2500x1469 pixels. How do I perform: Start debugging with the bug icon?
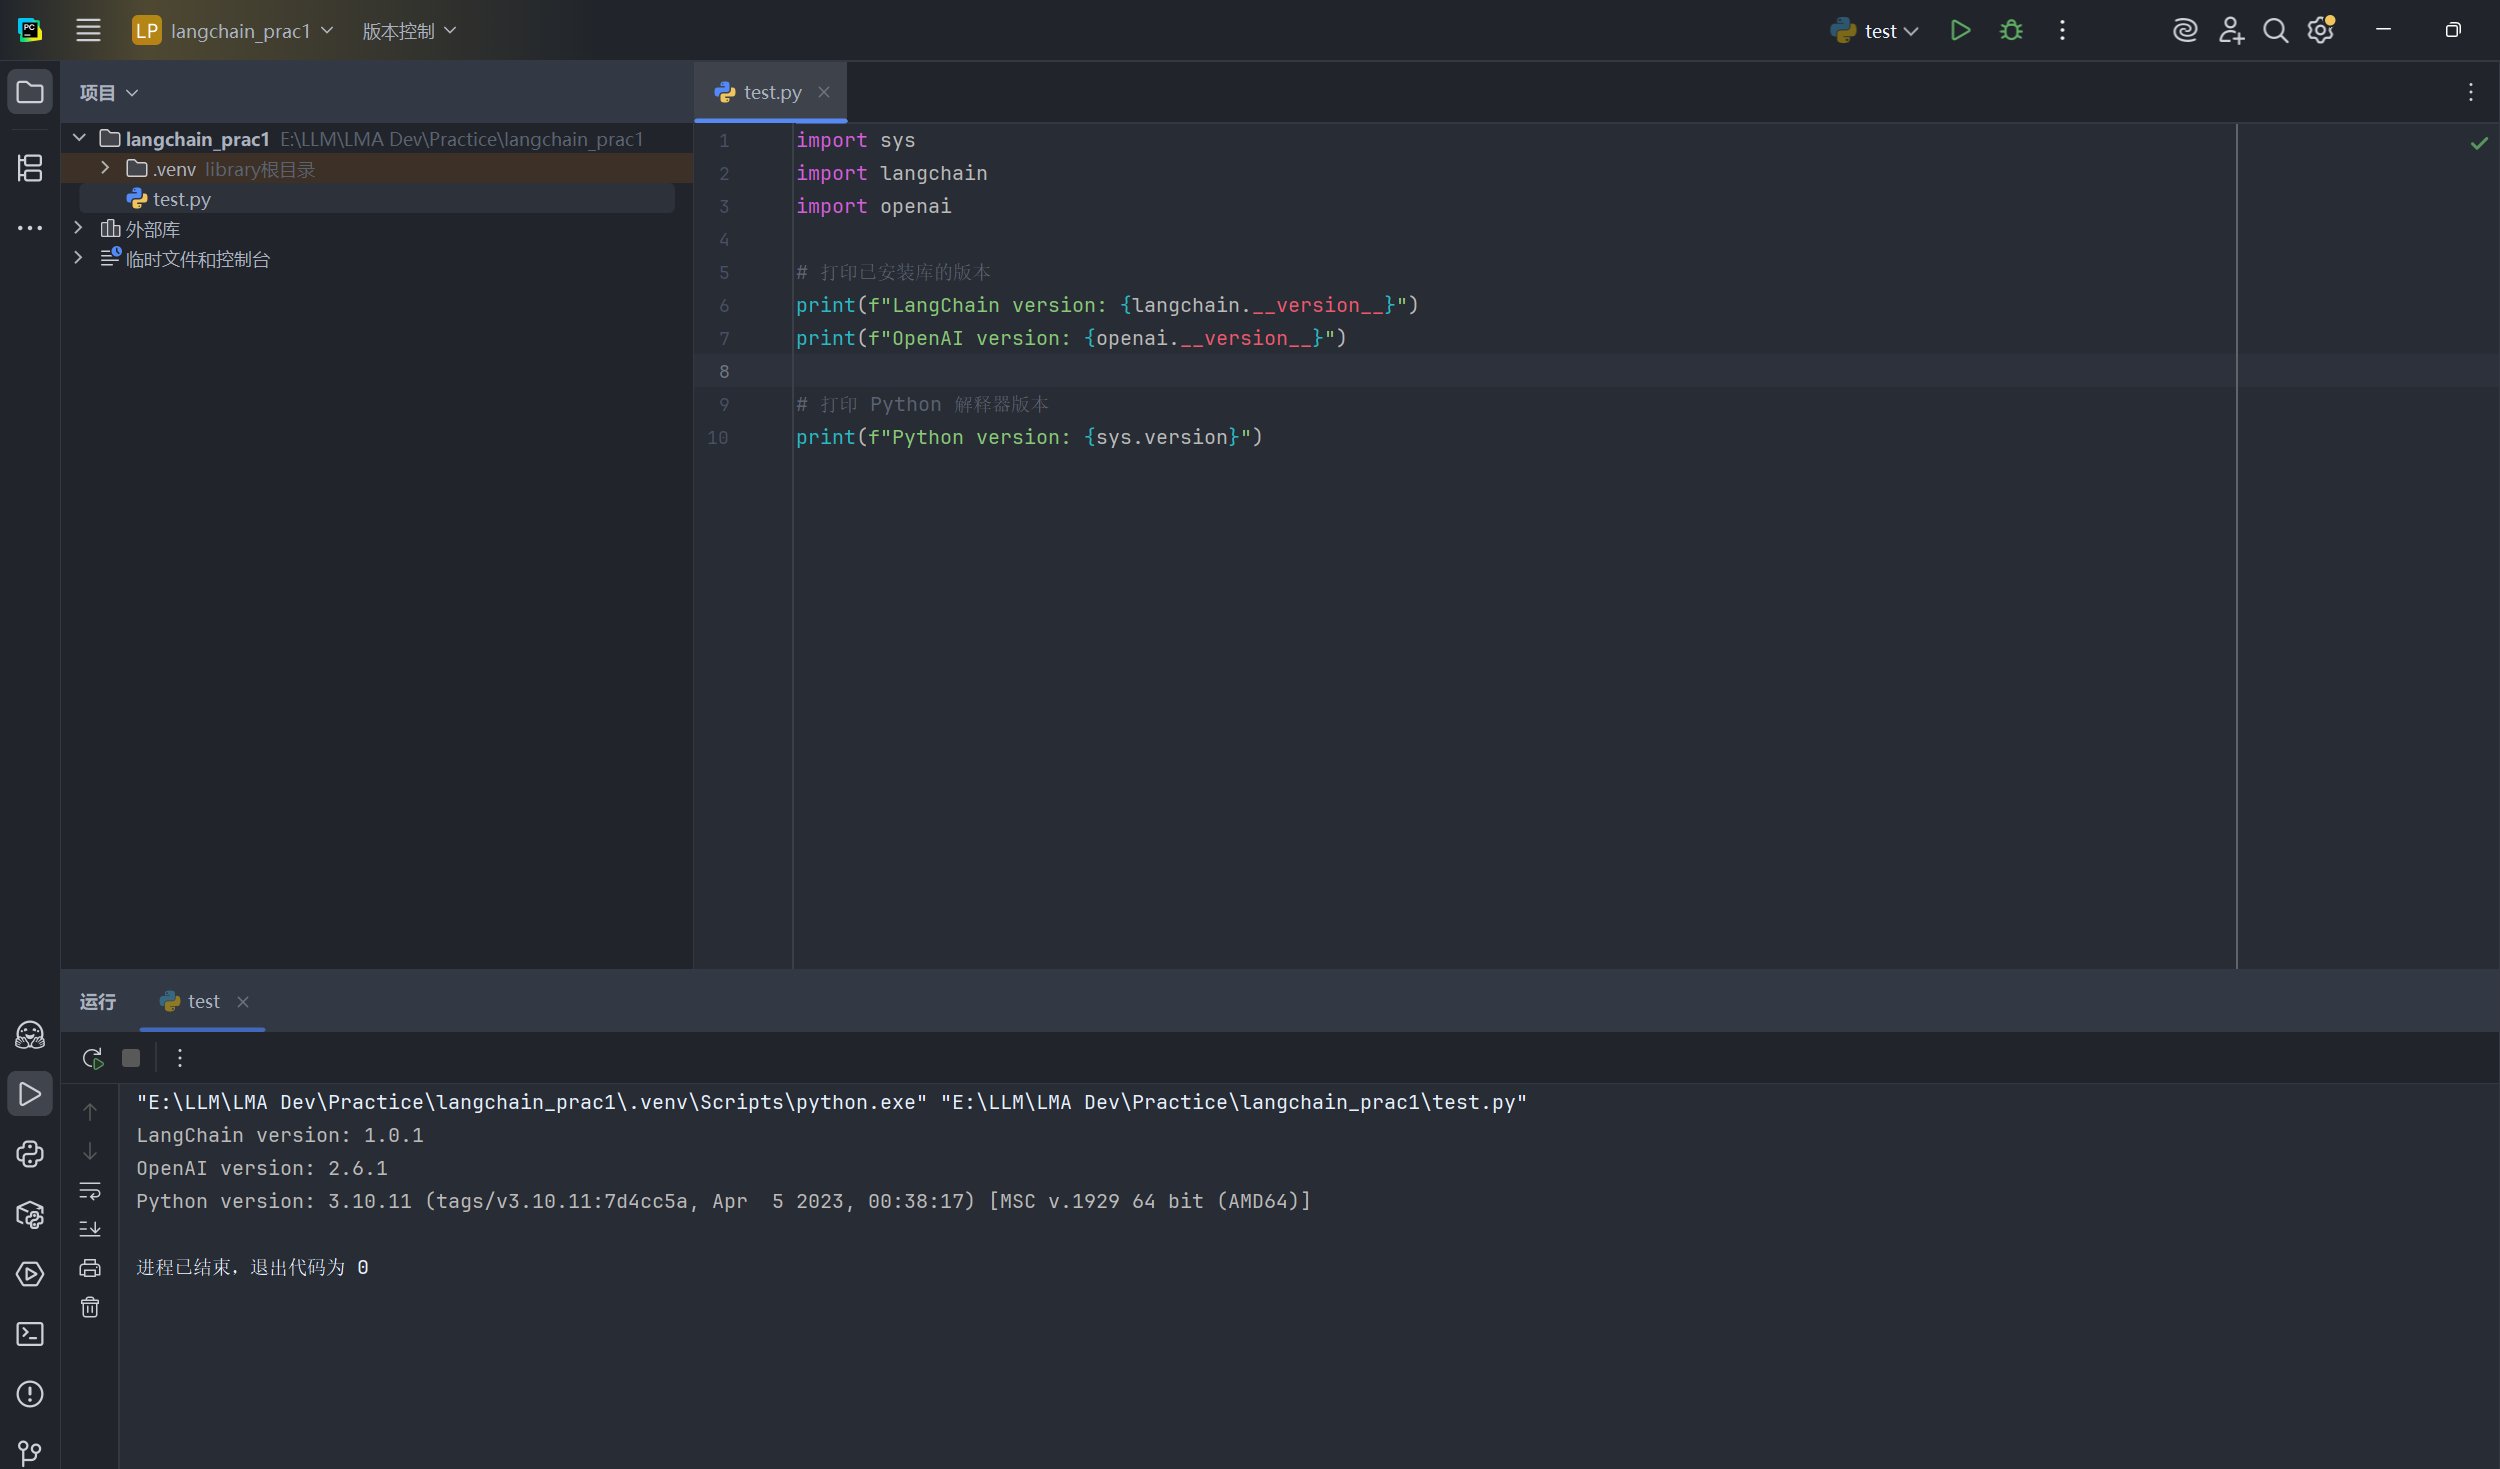(2011, 31)
